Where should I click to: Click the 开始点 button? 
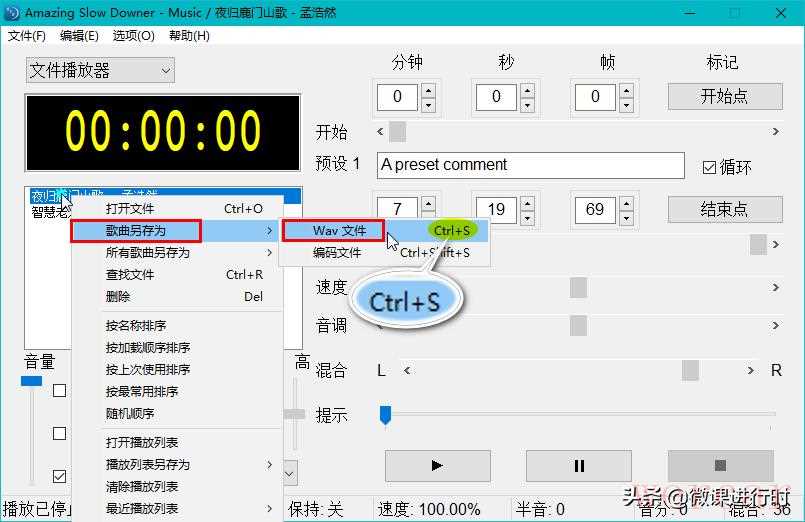pyautogui.click(x=724, y=97)
